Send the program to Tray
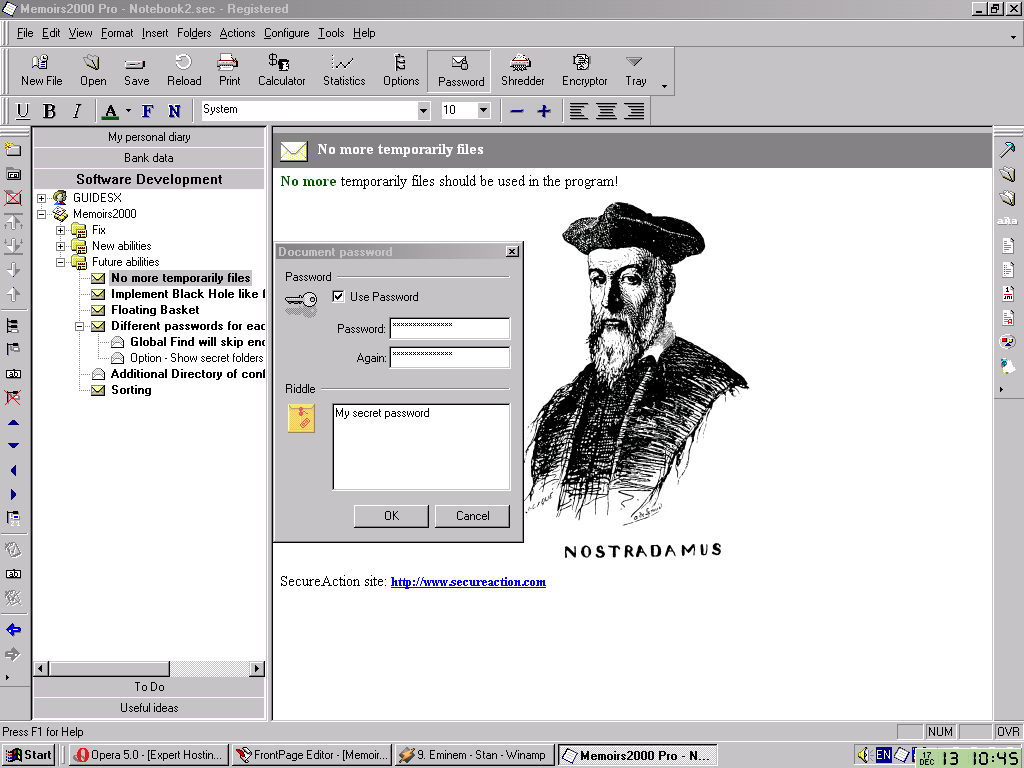The width and height of the screenshot is (1024, 768). (635, 70)
